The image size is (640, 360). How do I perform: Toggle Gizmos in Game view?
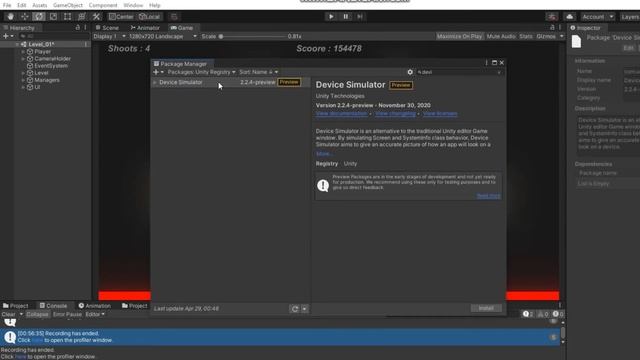pos(546,36)
